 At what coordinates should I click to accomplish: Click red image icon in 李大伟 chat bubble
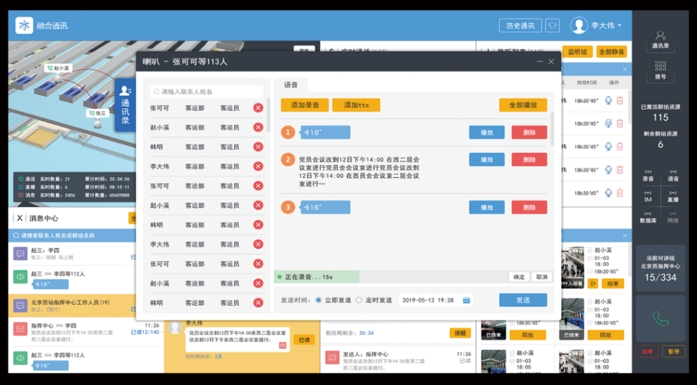pos(282,345)
